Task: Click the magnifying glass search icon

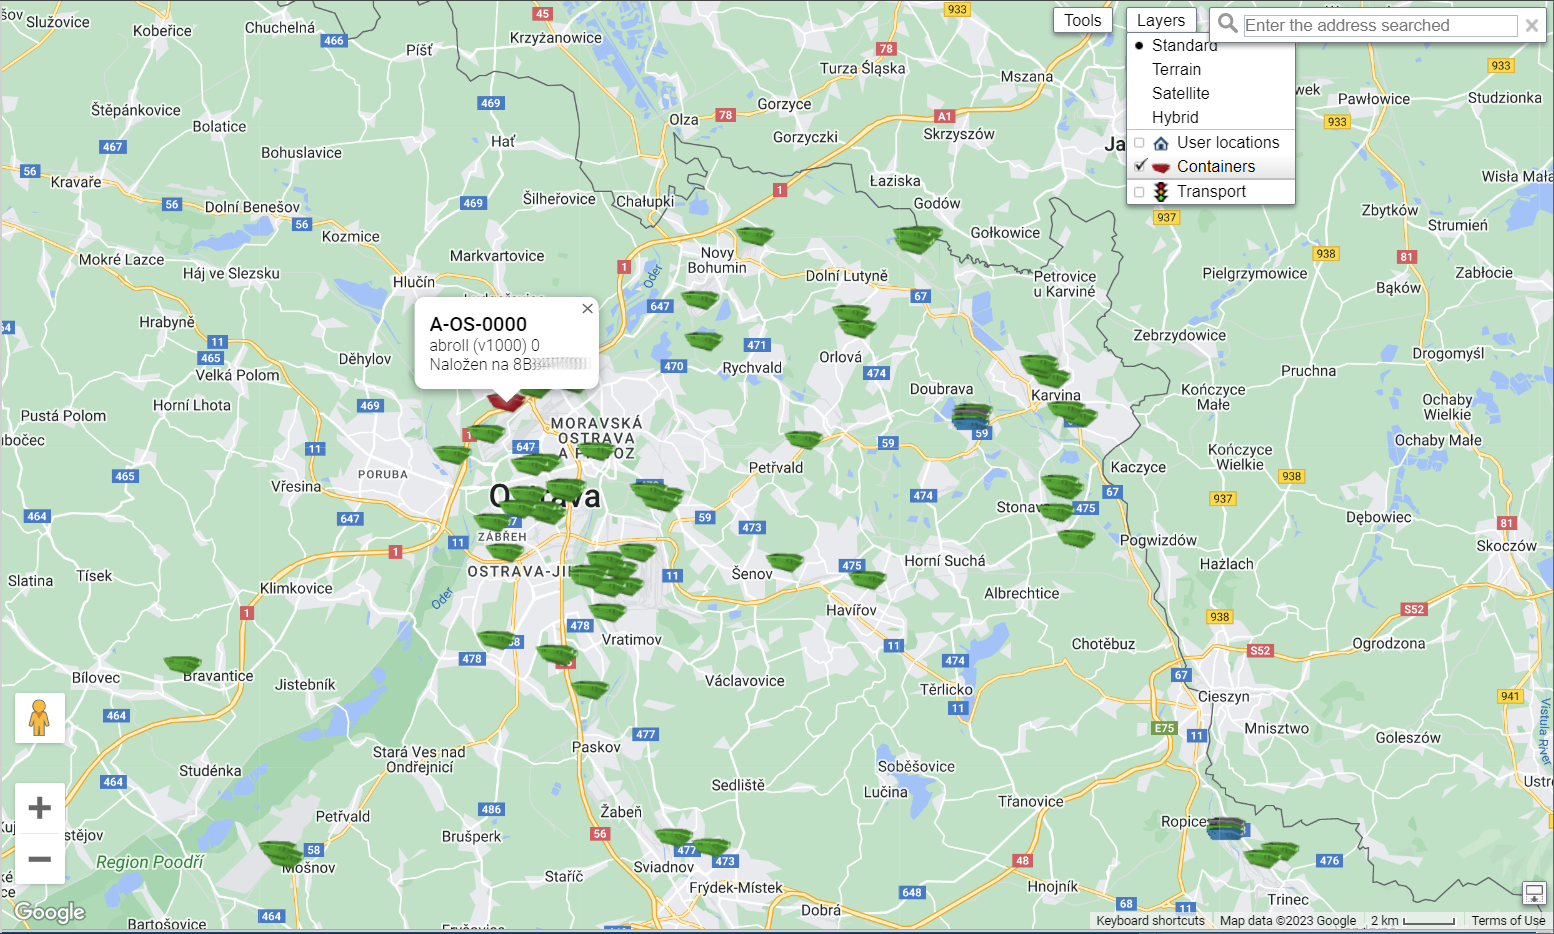Action: pyautogui.click(x=1228, y=25)
